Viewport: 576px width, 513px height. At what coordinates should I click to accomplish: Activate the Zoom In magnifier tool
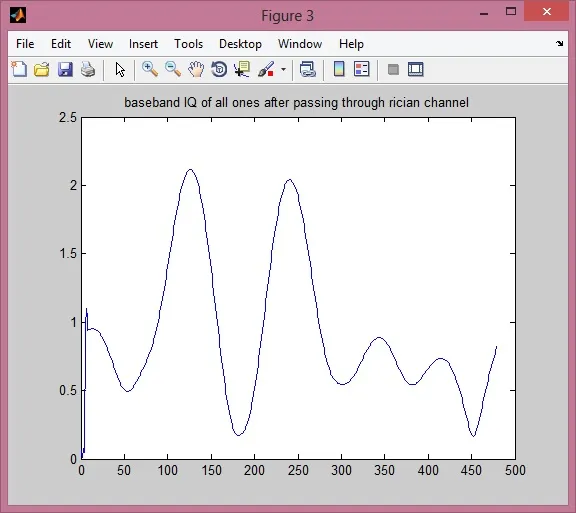click(x=150, y=69)
